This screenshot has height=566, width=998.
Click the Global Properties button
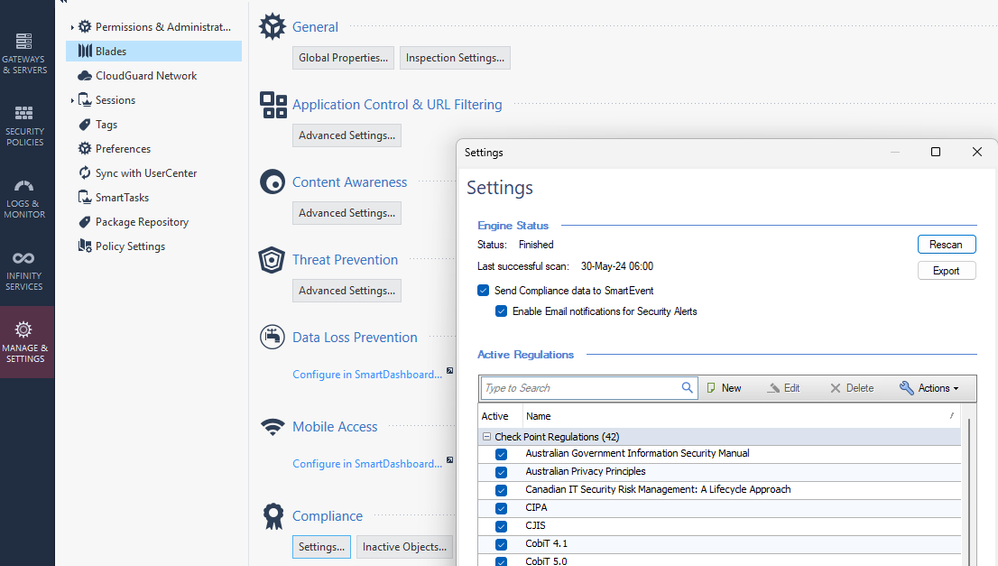click(343, 58)
